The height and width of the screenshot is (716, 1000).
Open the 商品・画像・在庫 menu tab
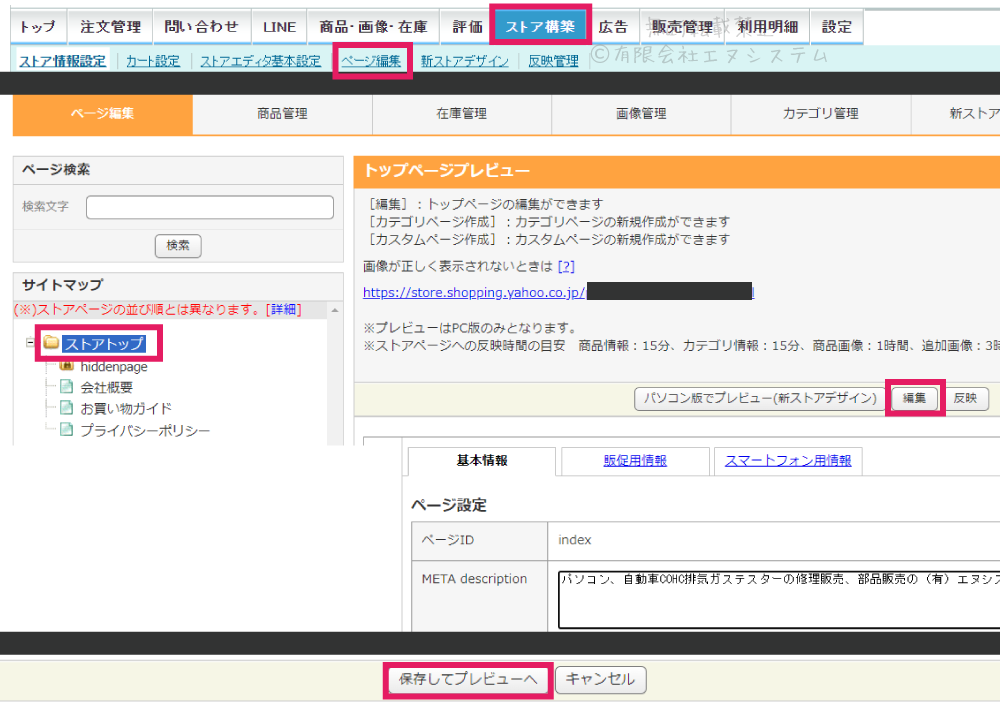[x=373, y=27]
